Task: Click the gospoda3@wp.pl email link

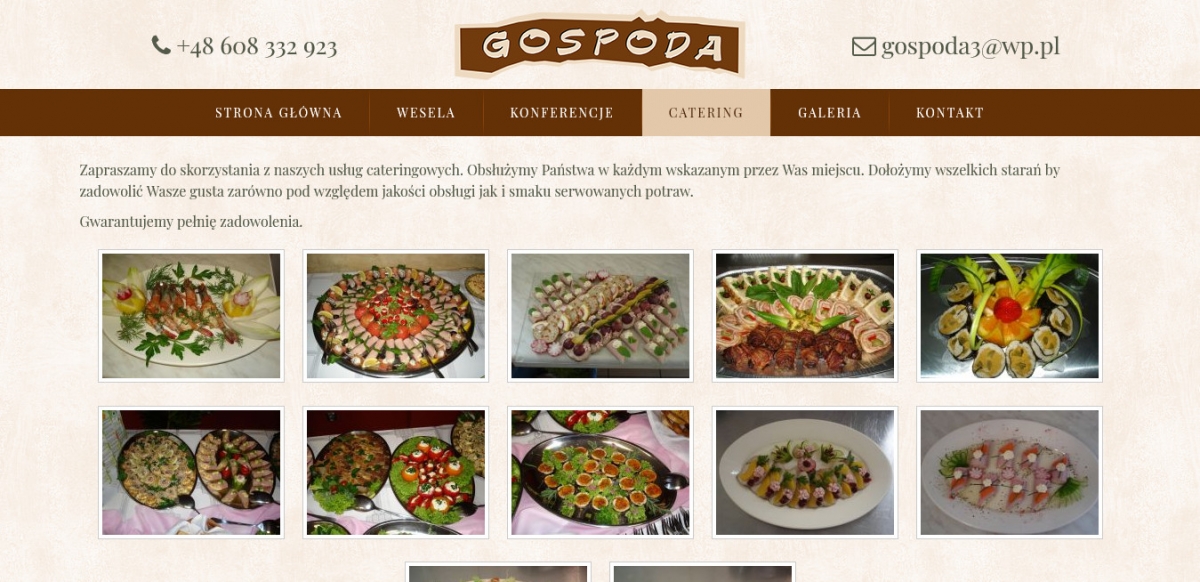Action: [970, 47]
